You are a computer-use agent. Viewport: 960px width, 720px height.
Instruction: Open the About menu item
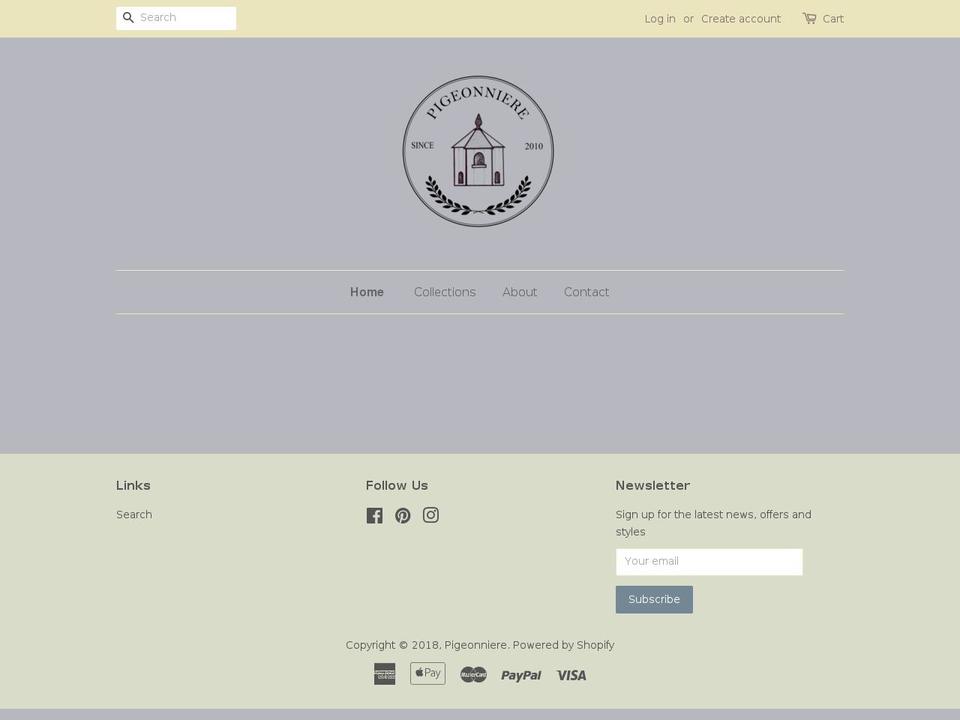520,292
